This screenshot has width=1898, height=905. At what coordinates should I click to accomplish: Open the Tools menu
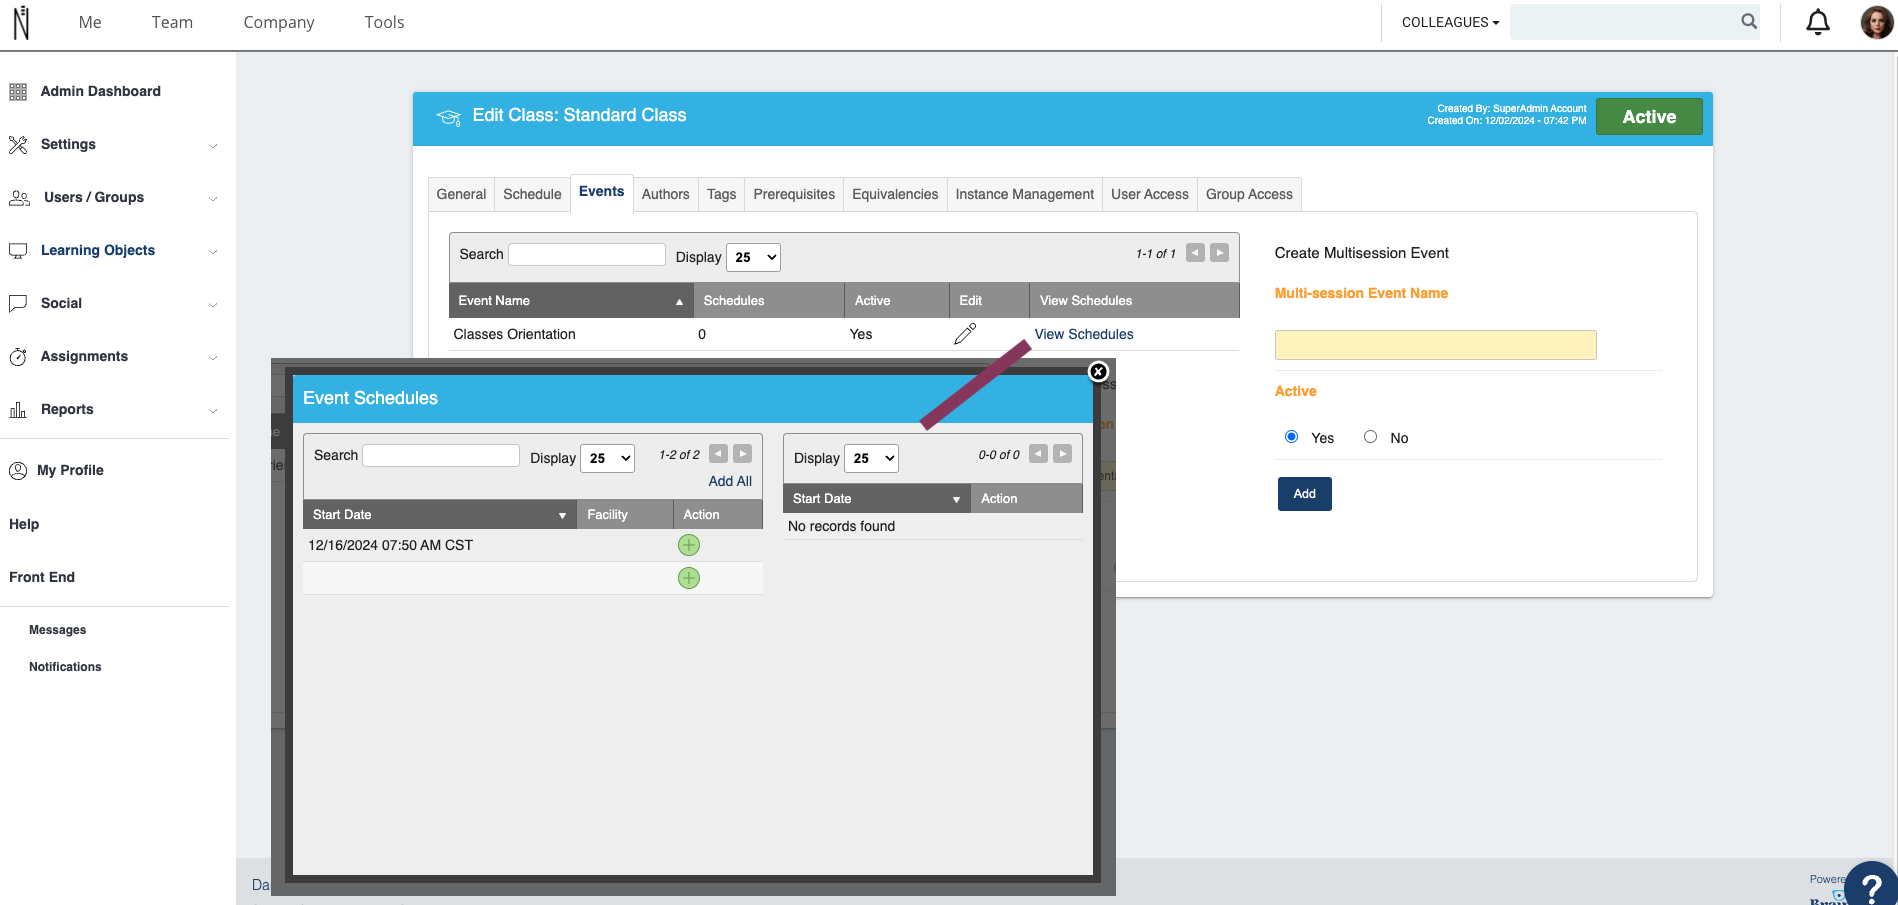(384, 22)
